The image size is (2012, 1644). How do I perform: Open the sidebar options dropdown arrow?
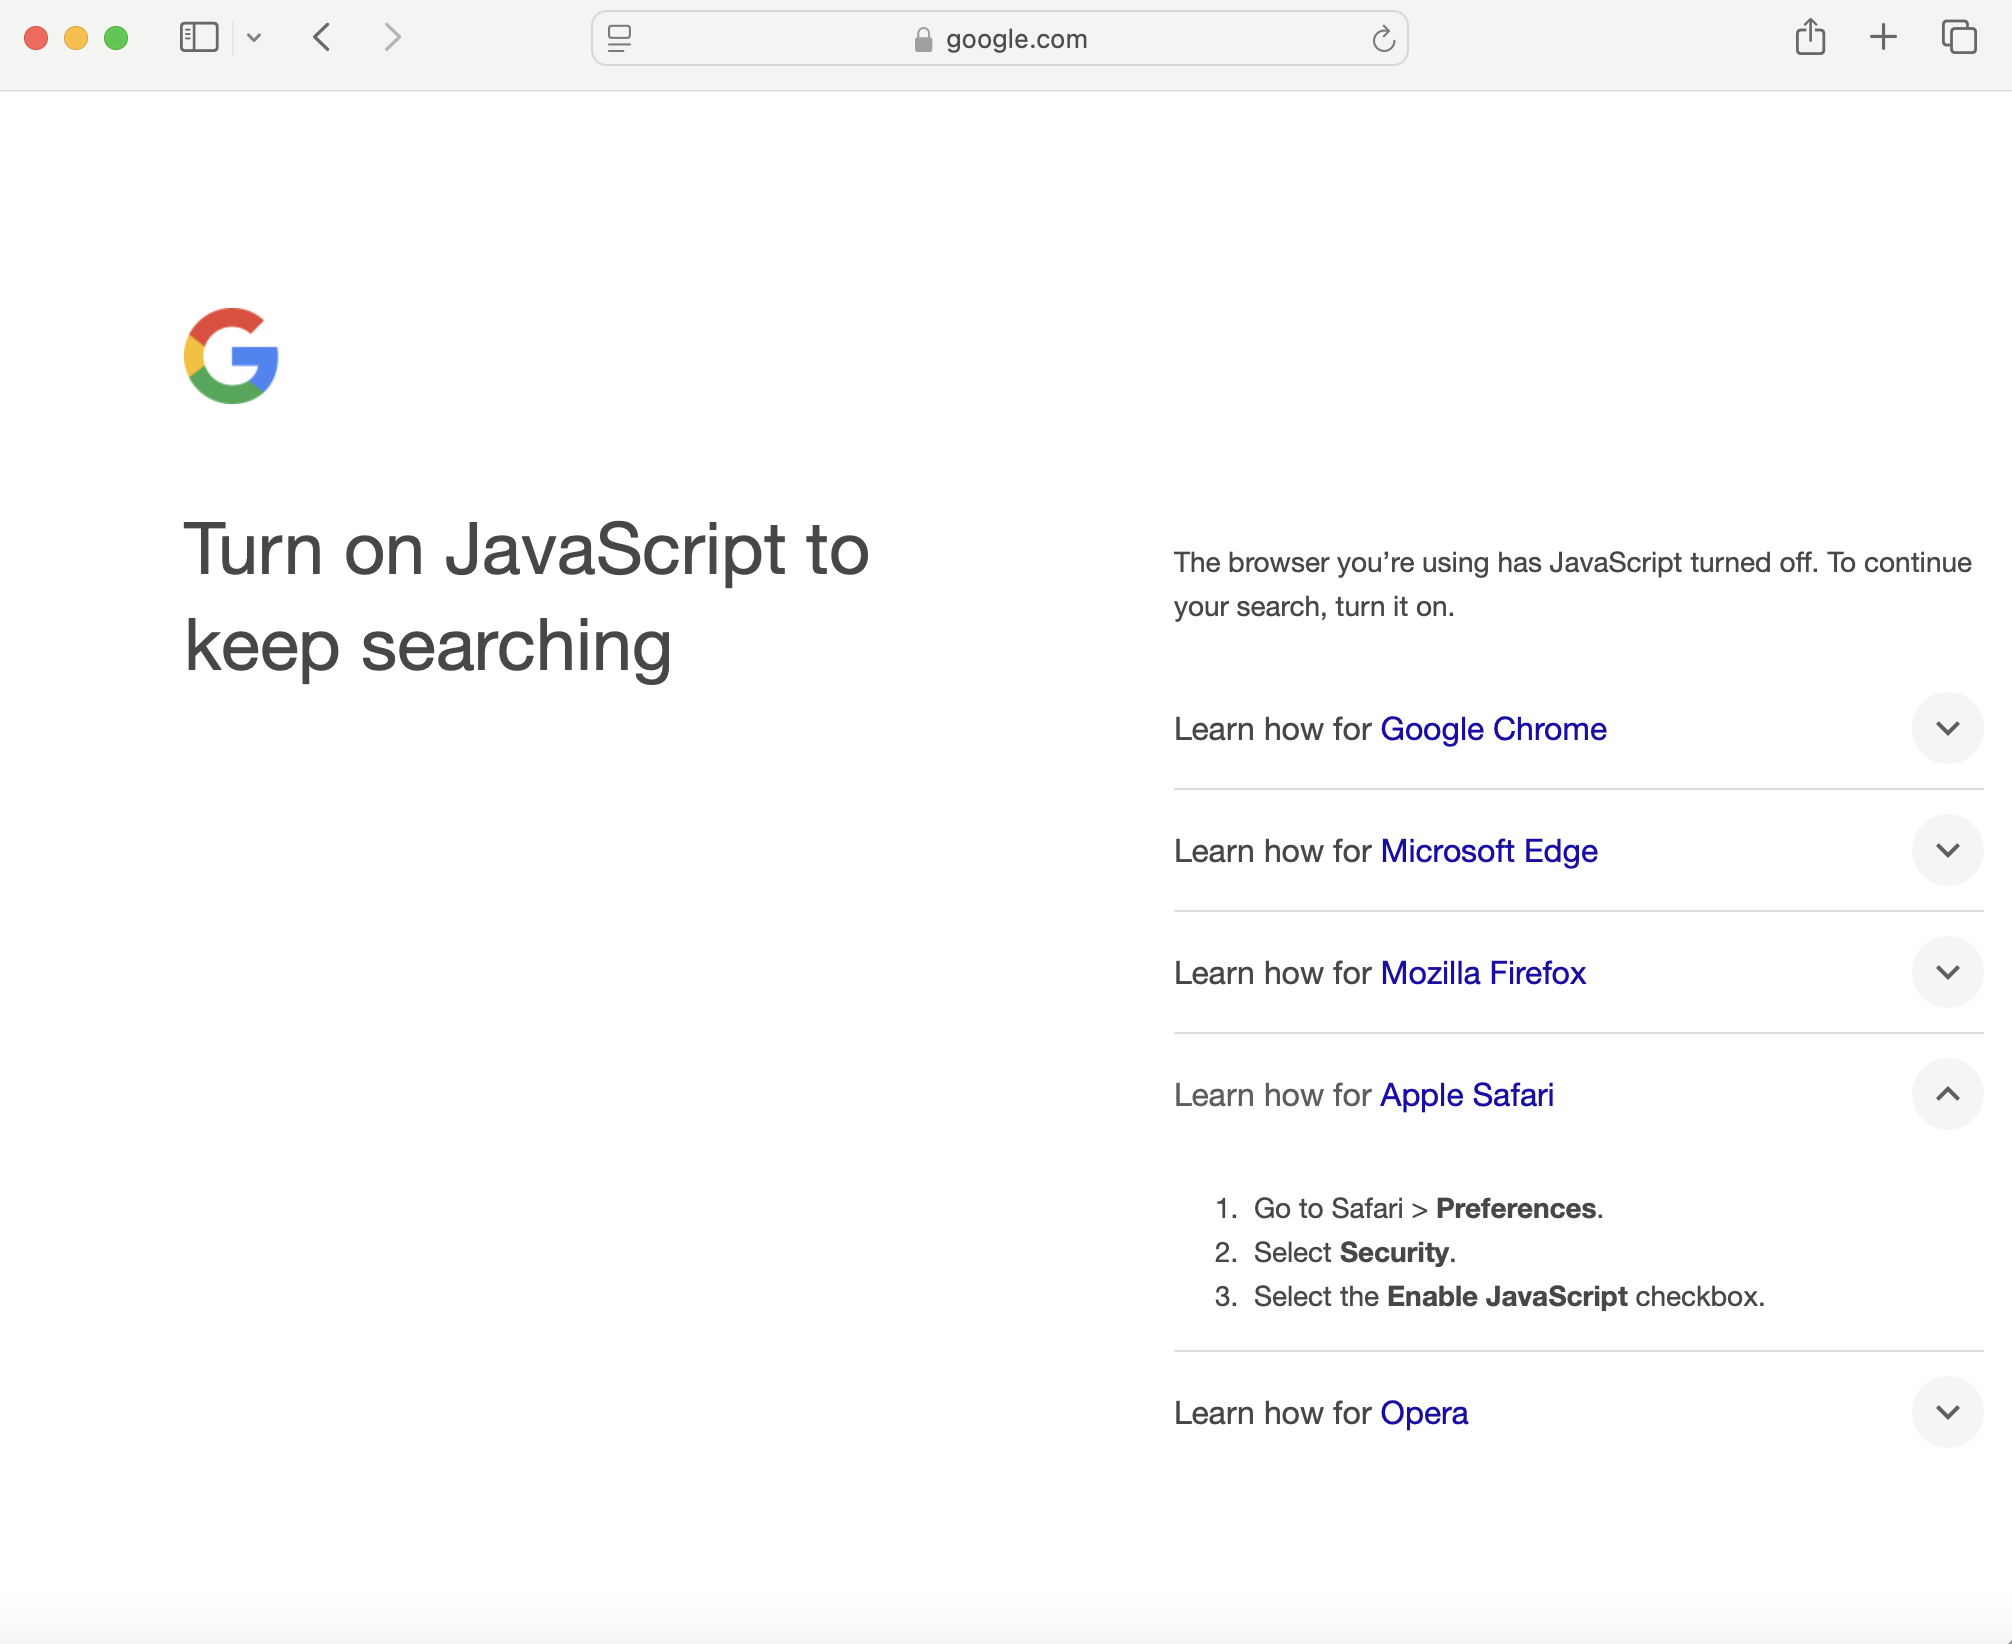tap(254, 38)
